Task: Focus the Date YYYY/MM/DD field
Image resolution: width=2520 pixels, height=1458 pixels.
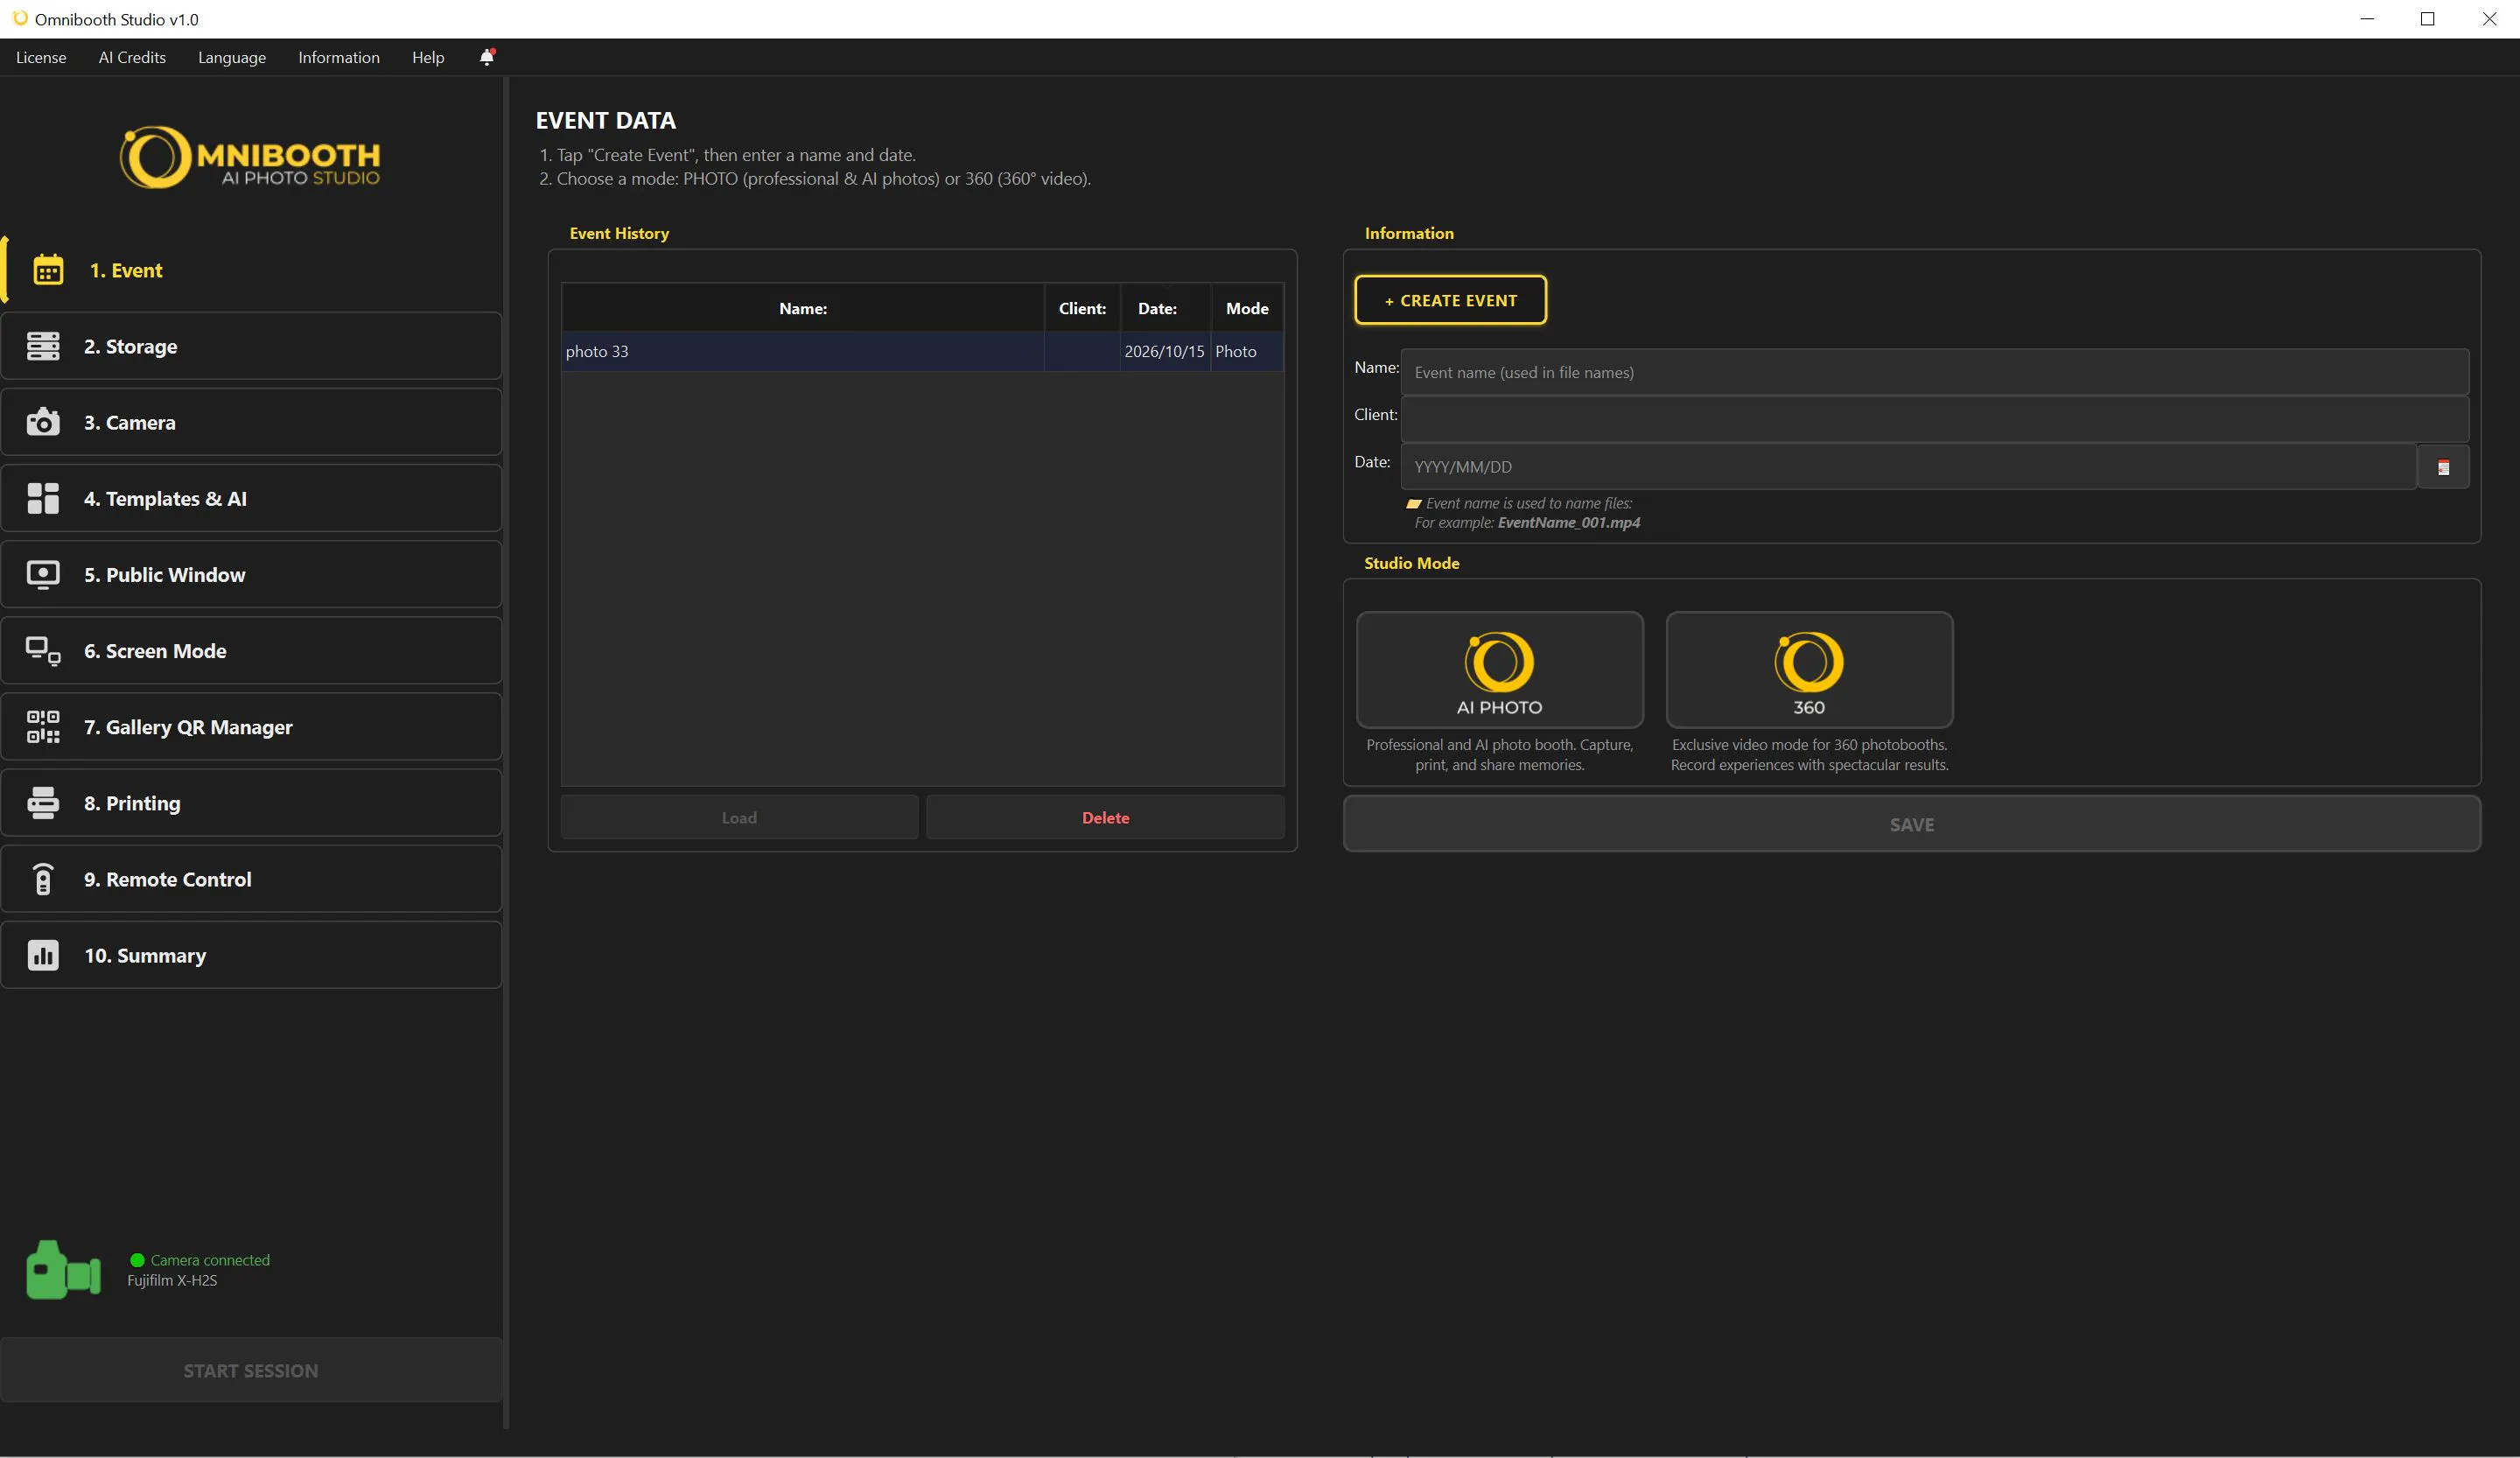Action: pyautogui.click(x=1908, y=467)
